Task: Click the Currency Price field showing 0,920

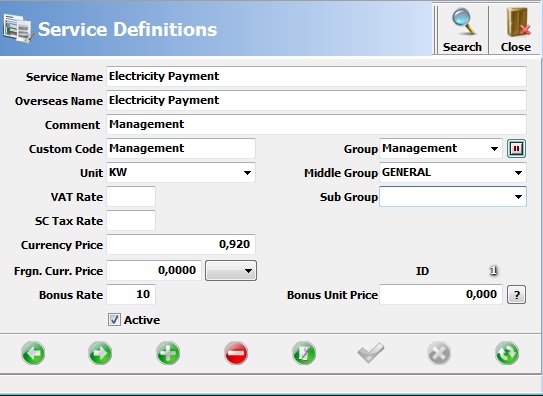Action: (181, 244)
